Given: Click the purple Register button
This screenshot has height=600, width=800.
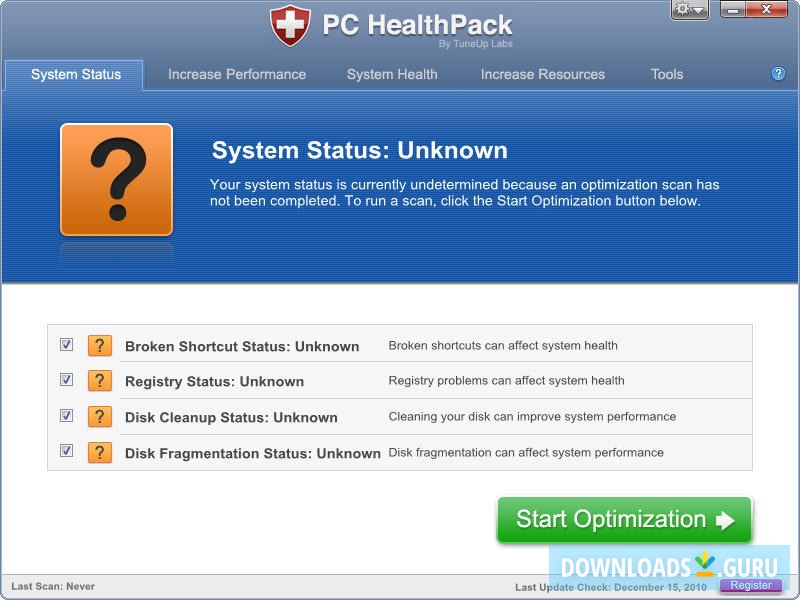Looking at the screenshot, I should pyautogui.click(x=751, y=585).
